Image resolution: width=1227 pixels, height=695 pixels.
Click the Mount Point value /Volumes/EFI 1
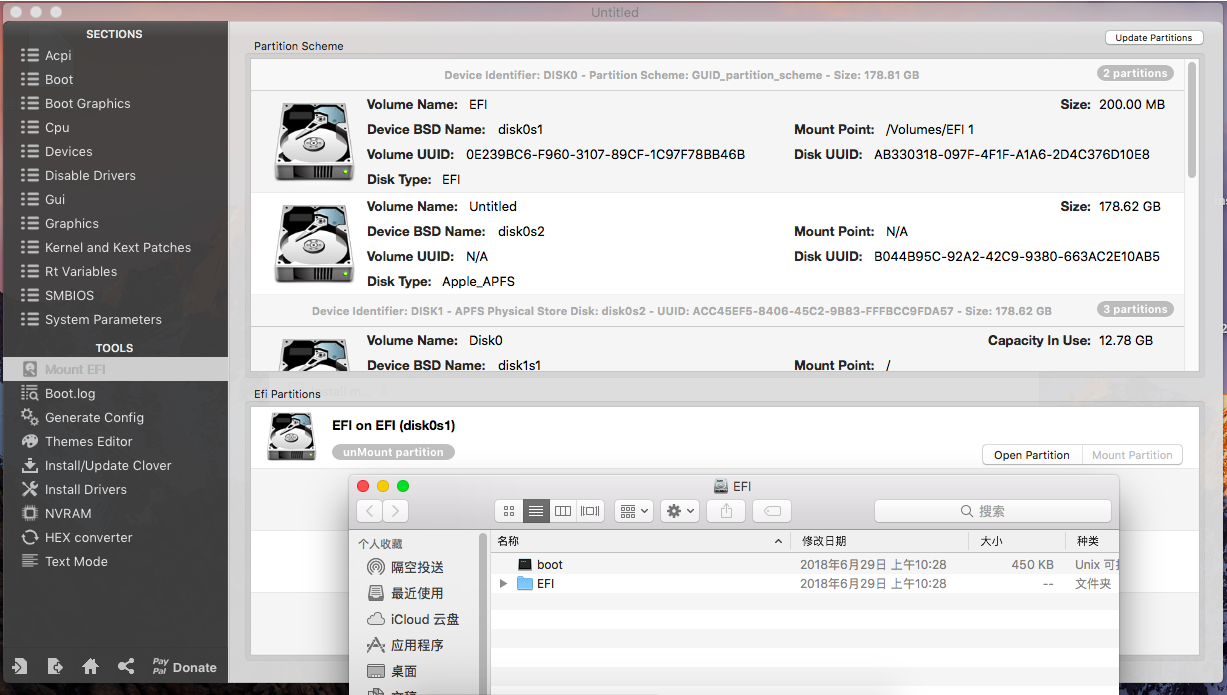930,129
